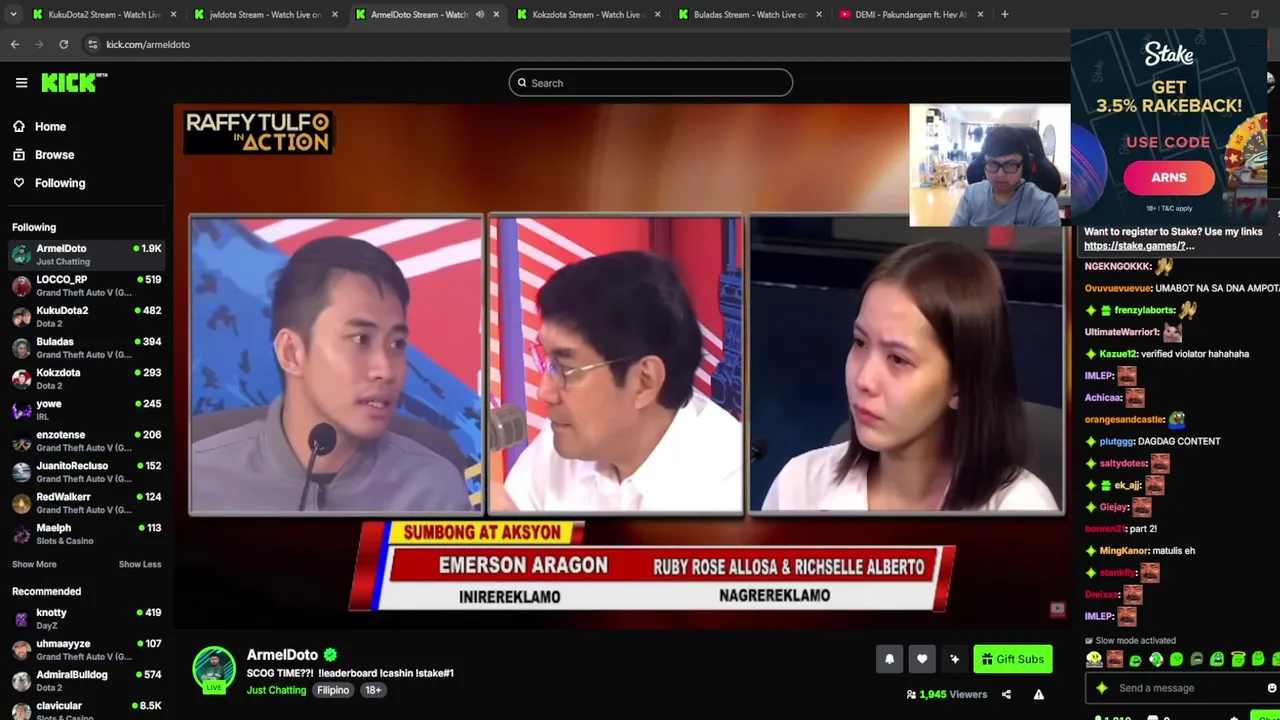Go to Home in sidebar

point(50,127)
